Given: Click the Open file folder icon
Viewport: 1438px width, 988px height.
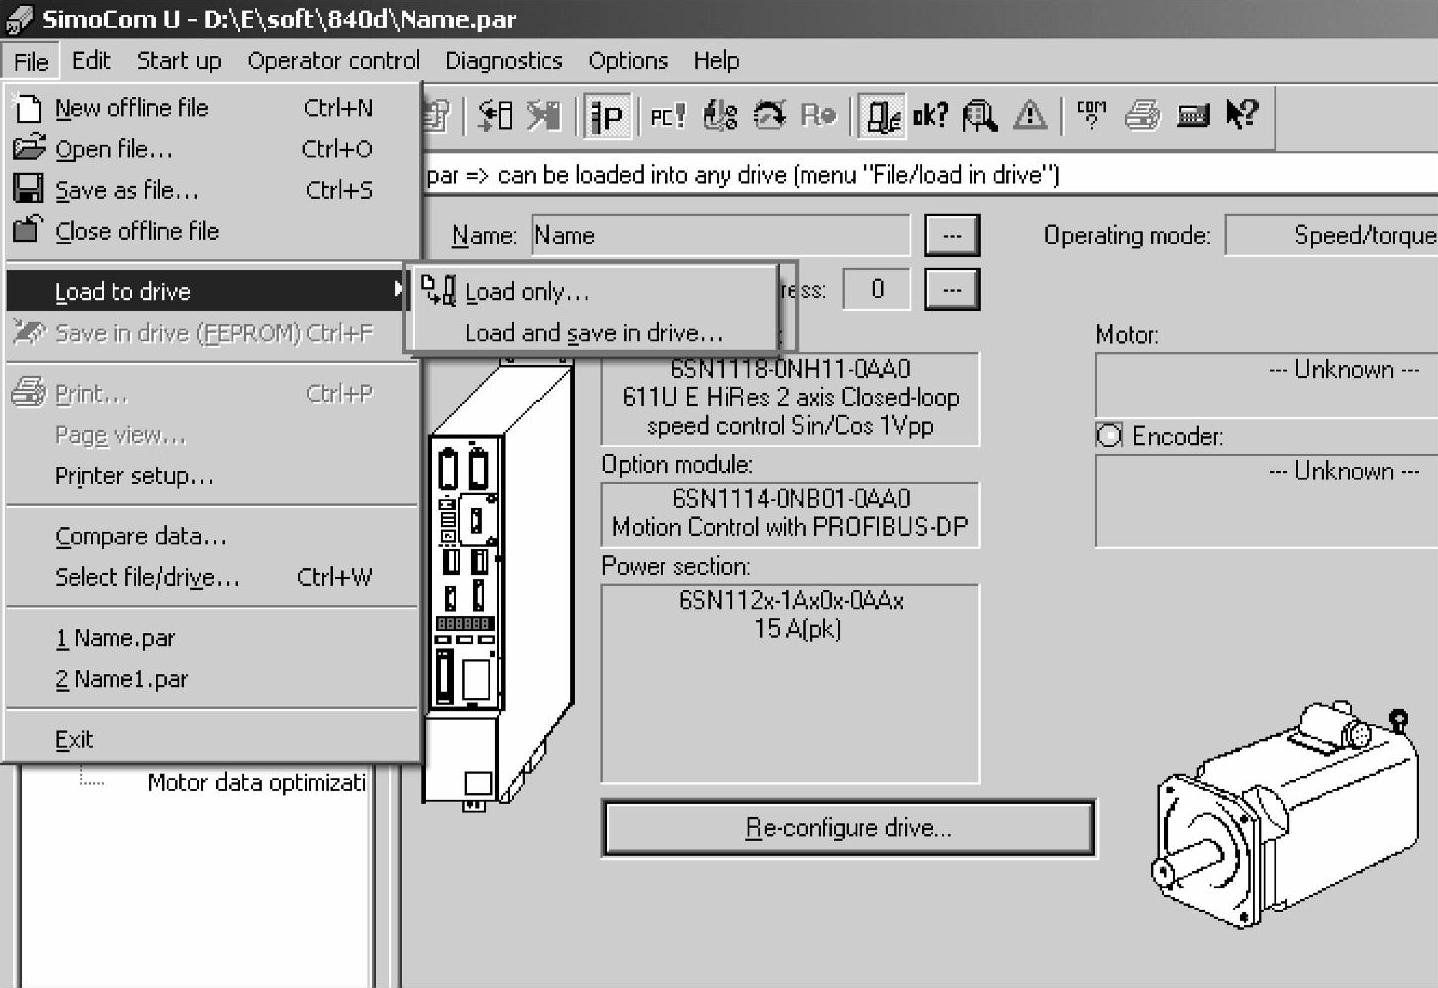Looking at the screenshot, I should 29,148.
